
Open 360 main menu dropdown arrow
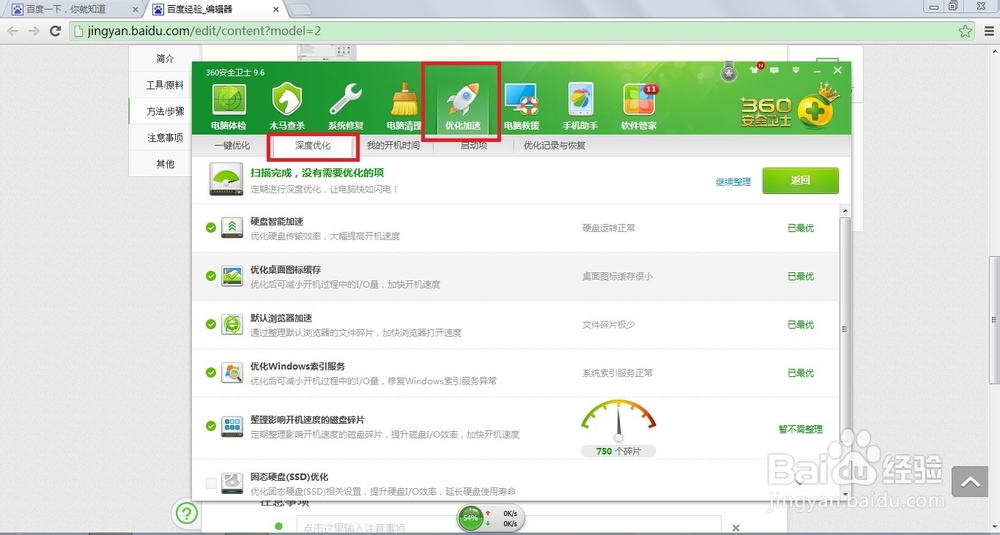[795, 70]
